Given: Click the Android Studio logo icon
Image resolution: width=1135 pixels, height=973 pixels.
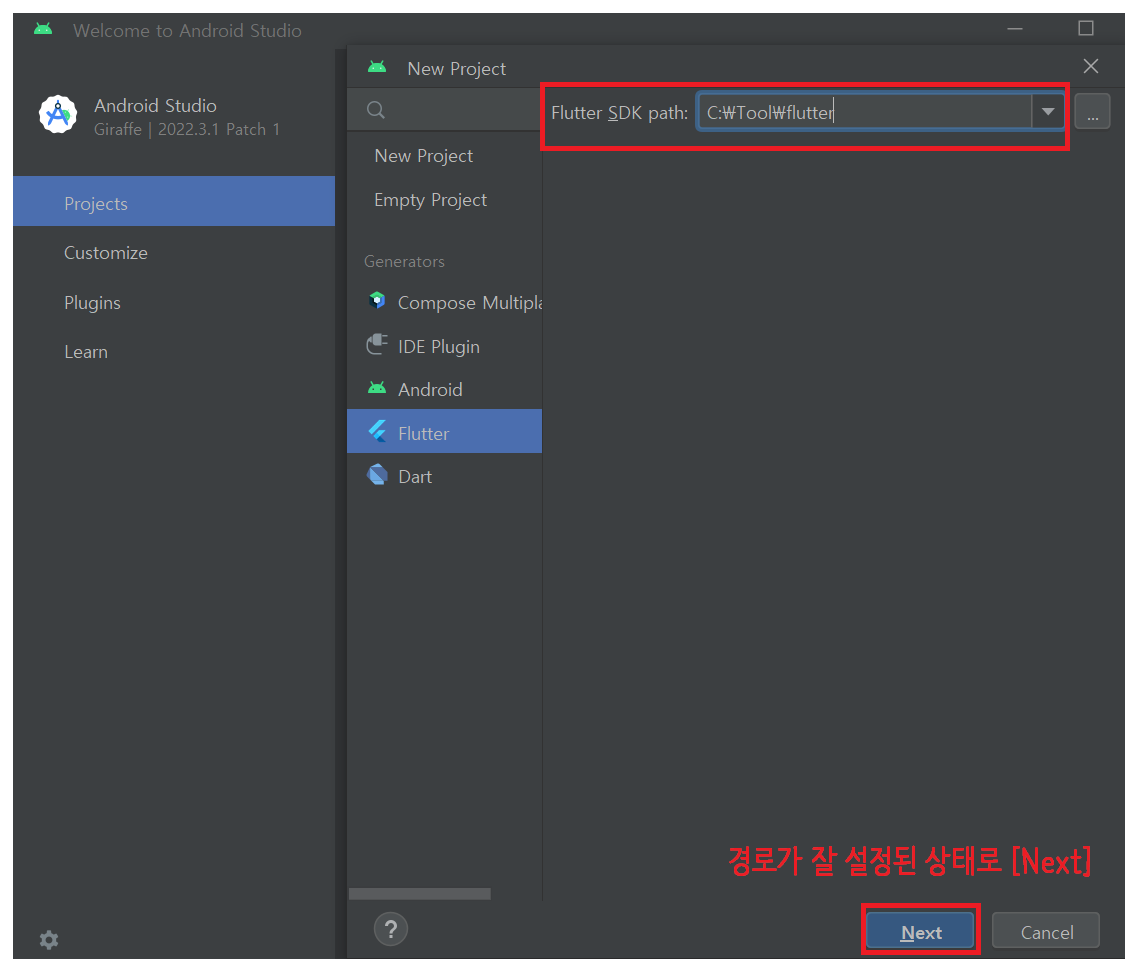Looking at the screenshot, I should pos(58,114).
